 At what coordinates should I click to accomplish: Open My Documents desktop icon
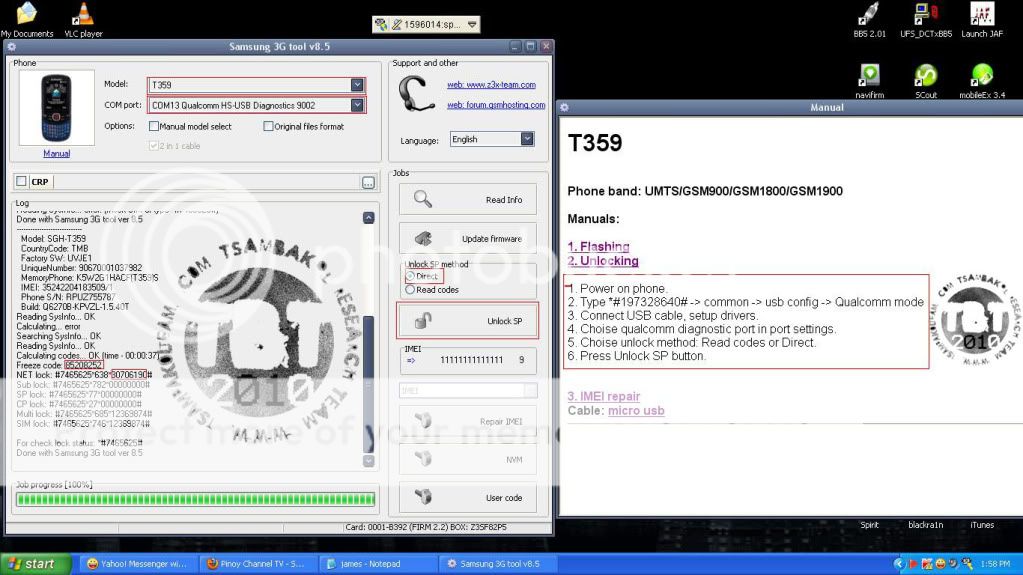coord(27,20)
